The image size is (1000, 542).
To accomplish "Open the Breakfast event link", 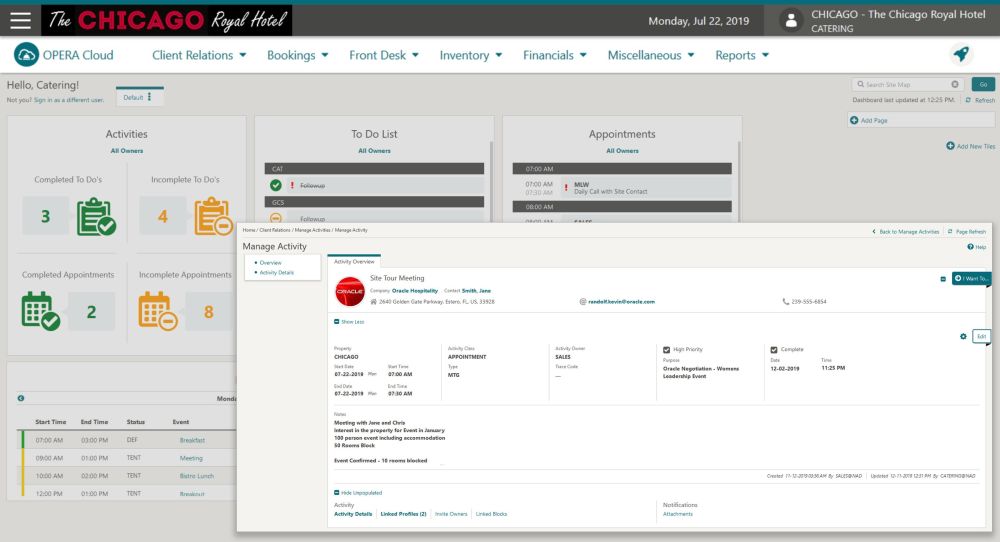I will pos(192,441).
